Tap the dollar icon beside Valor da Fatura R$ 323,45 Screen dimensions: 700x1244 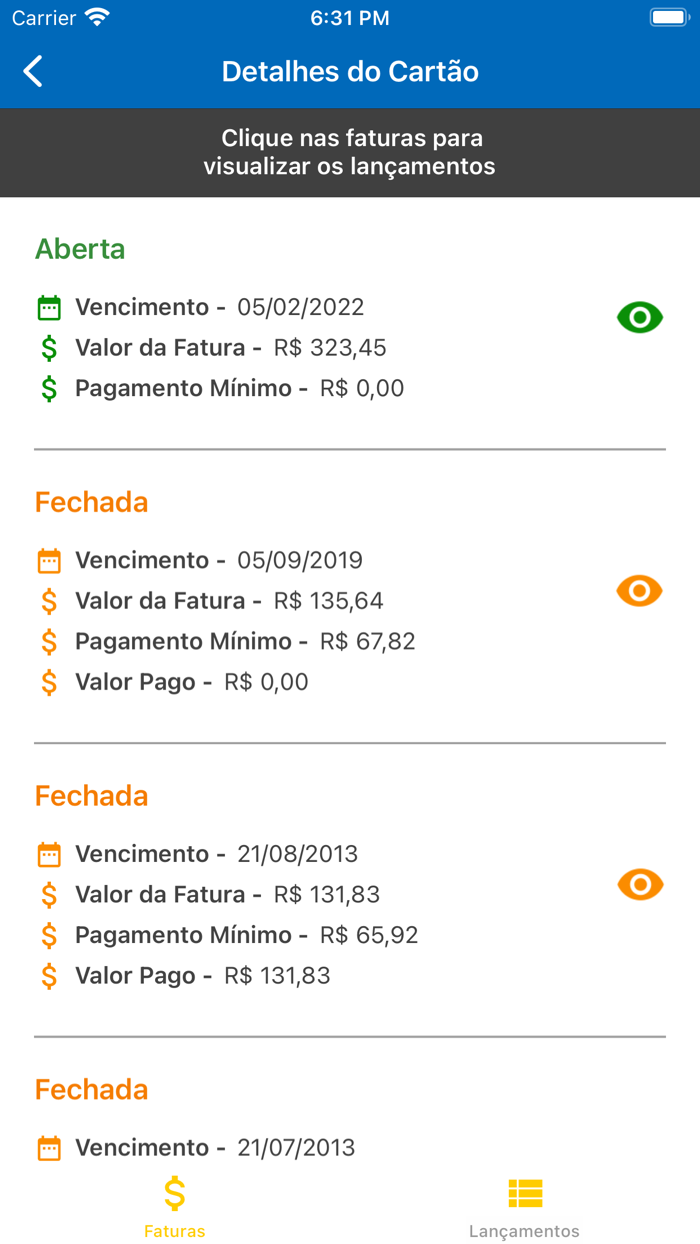(49, 347)
